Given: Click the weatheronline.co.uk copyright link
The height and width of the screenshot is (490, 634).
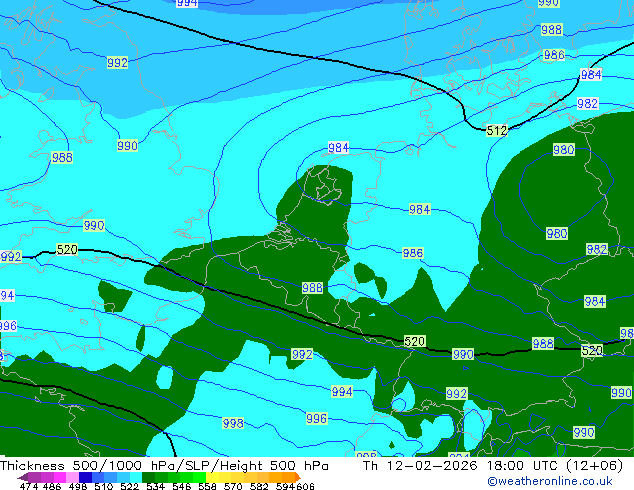Looking at the screenshot, I should (x=550, y=481).
